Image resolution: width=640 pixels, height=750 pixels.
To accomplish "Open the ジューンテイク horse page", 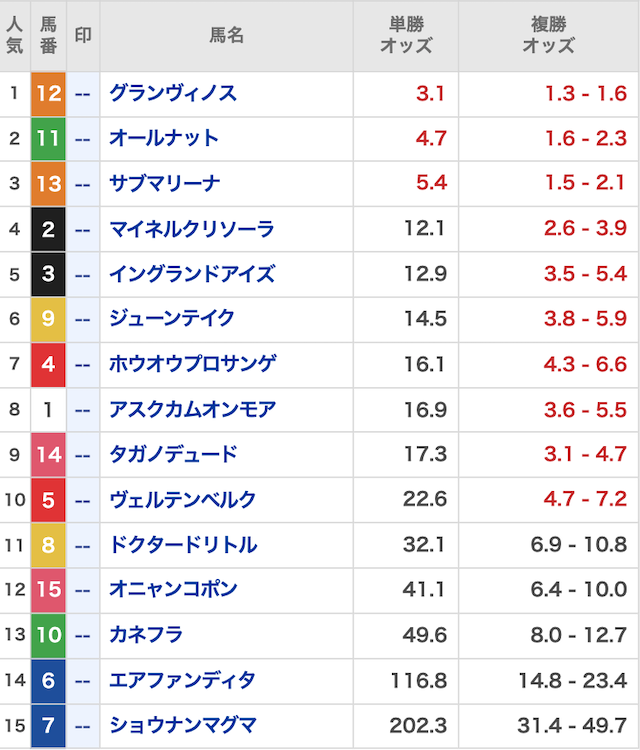I will click(x=172, y=319).
